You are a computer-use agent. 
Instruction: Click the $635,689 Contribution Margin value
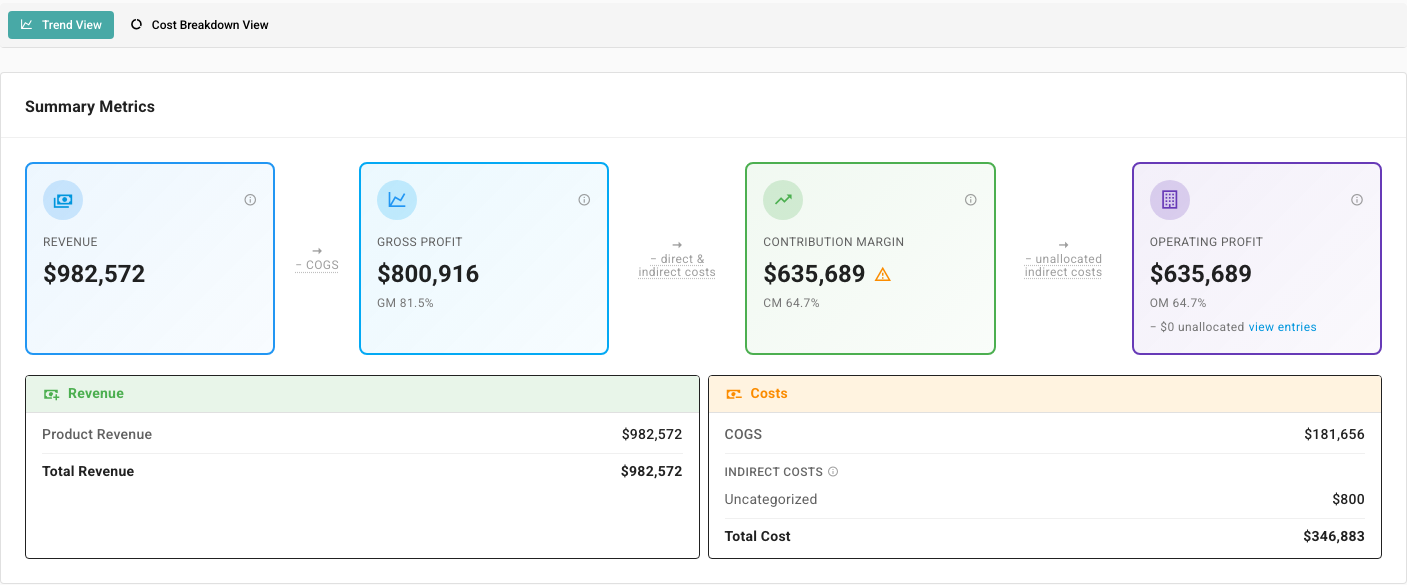(x=814, y=274)
